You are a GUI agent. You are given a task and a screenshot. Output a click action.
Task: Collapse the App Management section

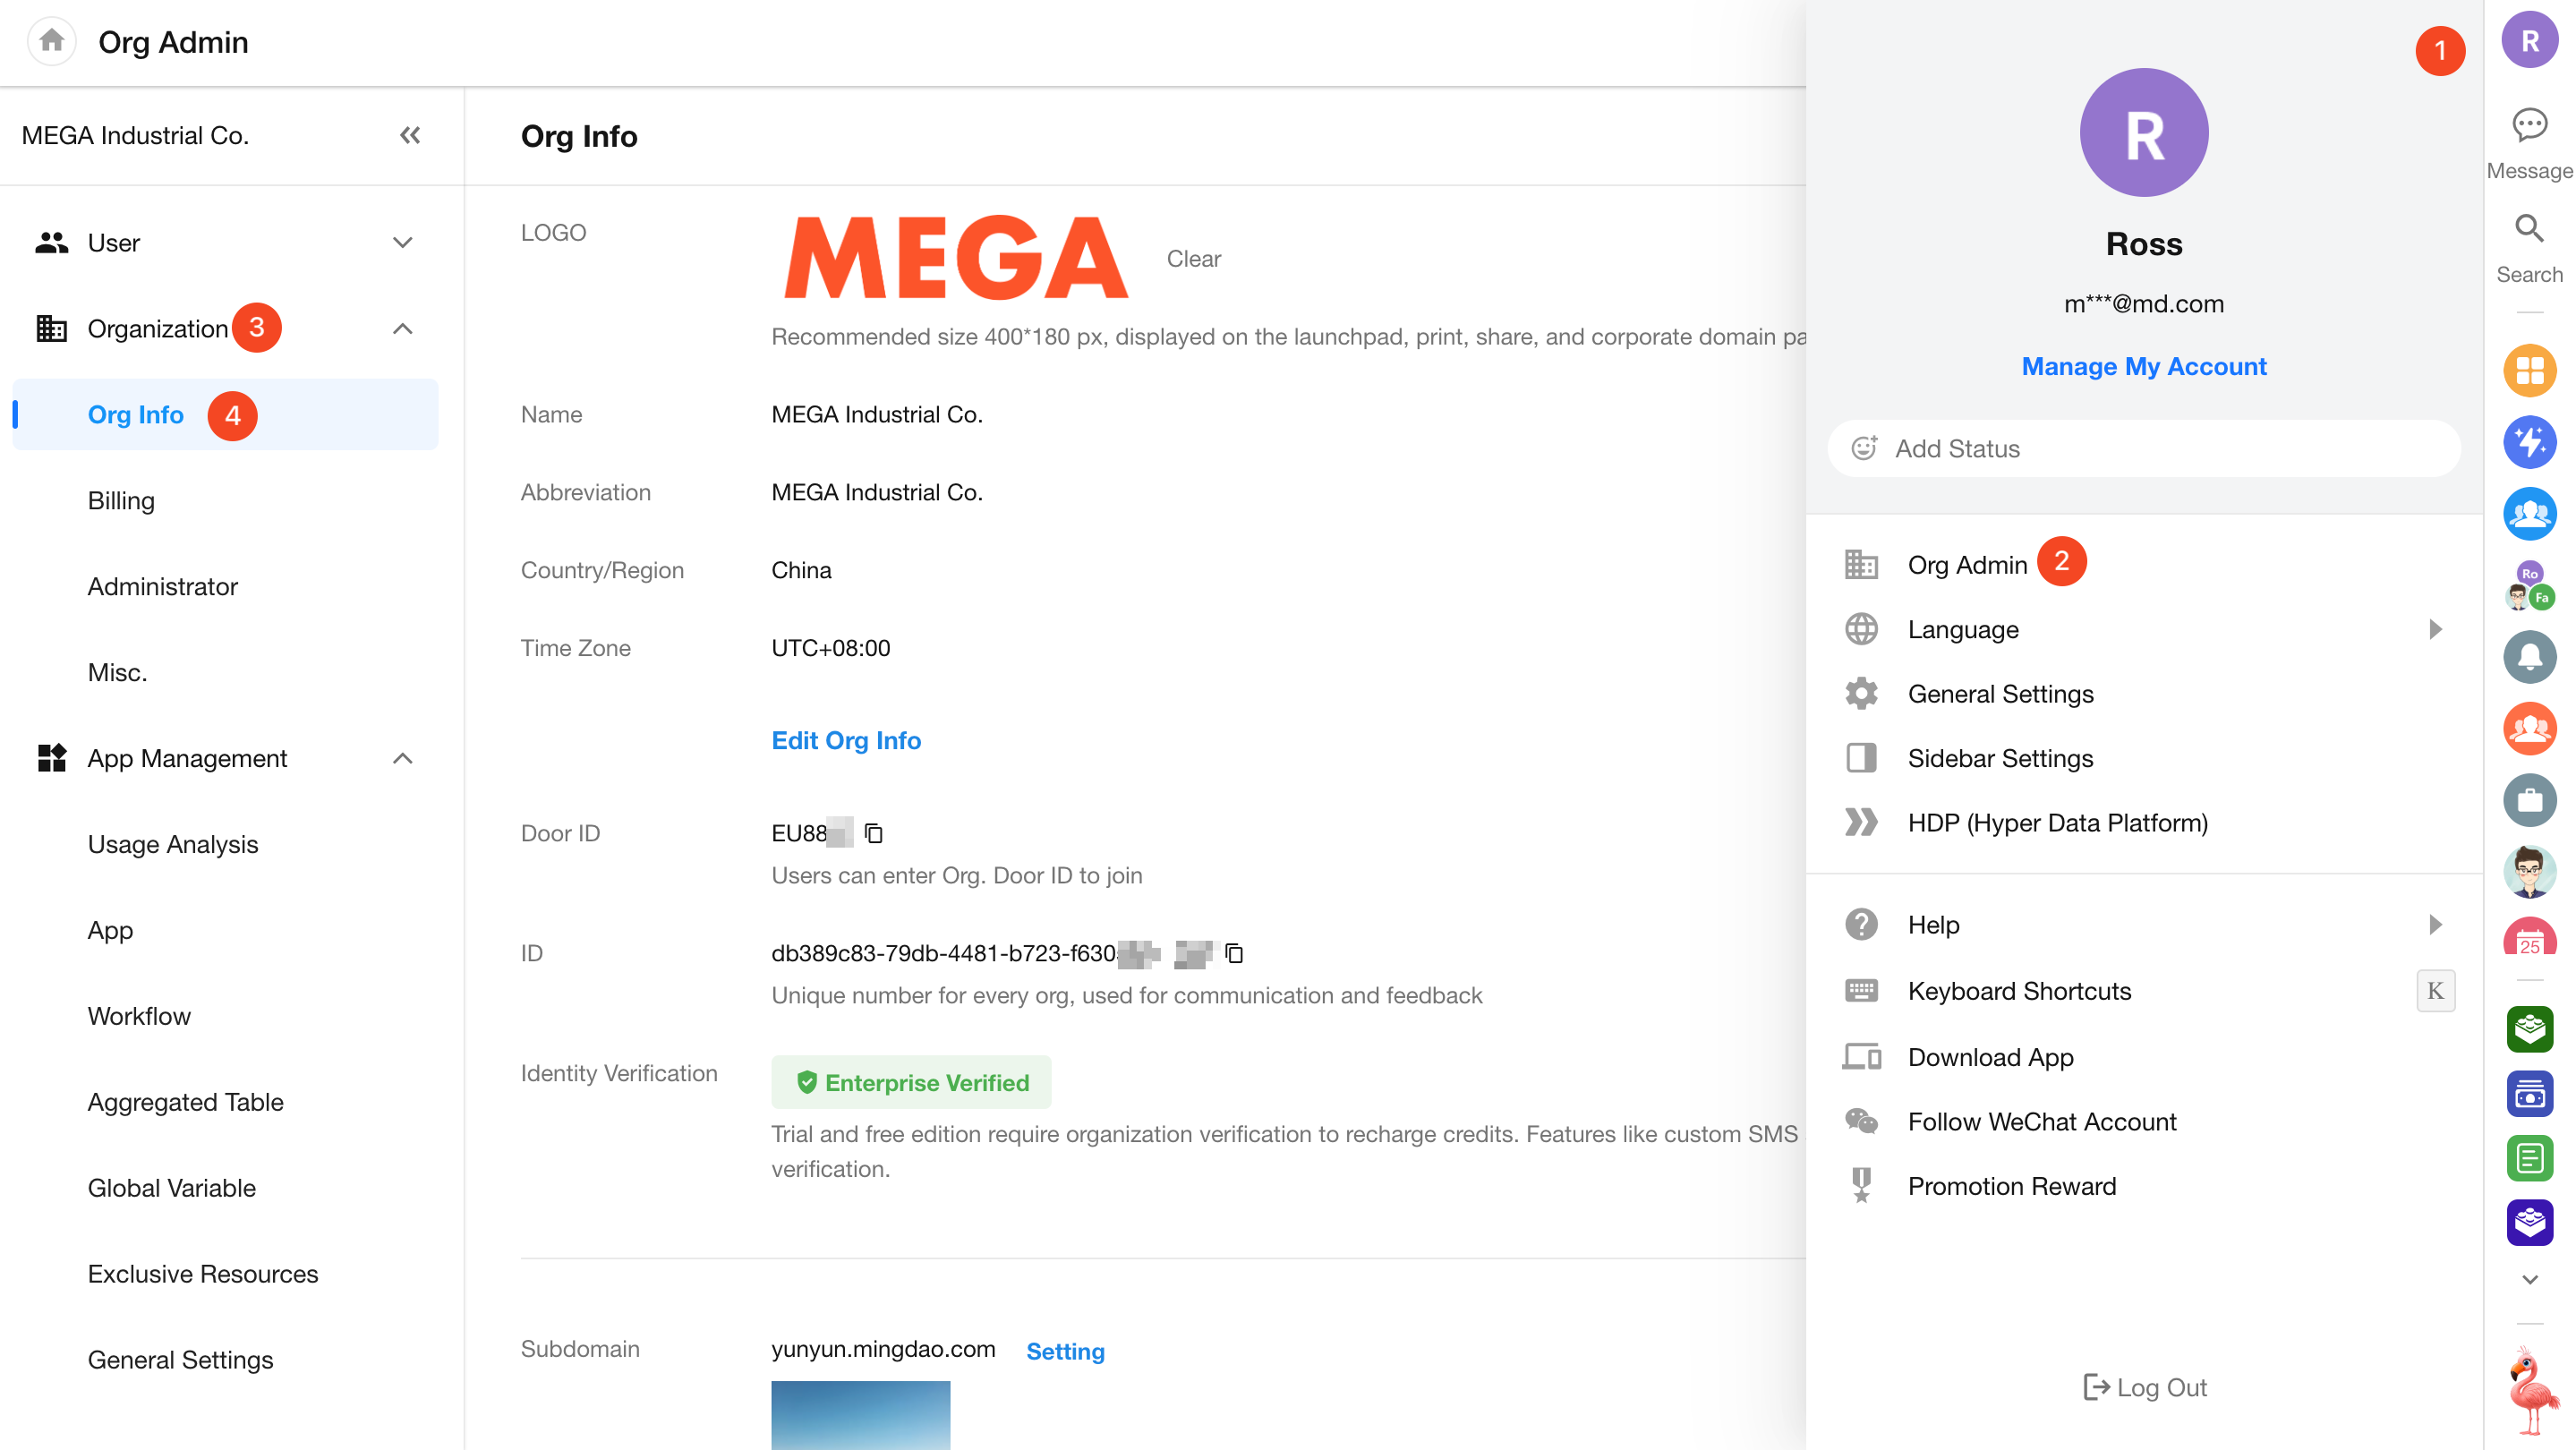pyautogui.click(x=402, y=759)
